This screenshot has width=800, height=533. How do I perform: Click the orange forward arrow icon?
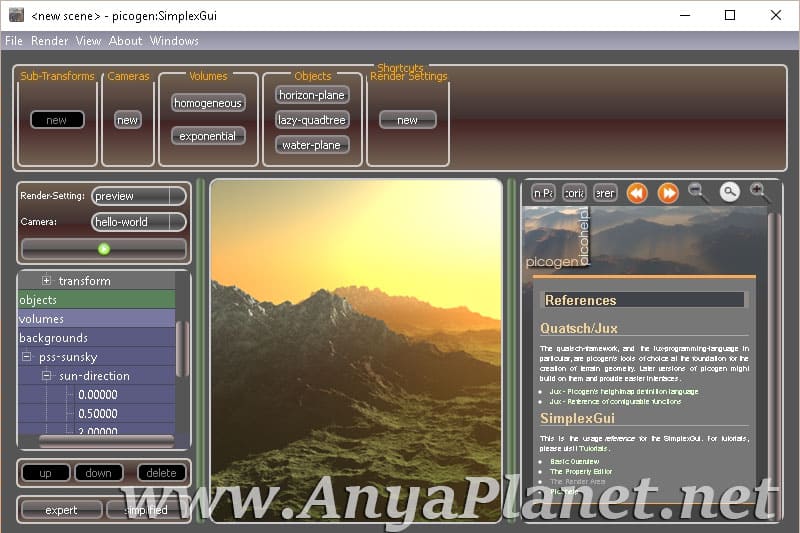coord(668,193)
